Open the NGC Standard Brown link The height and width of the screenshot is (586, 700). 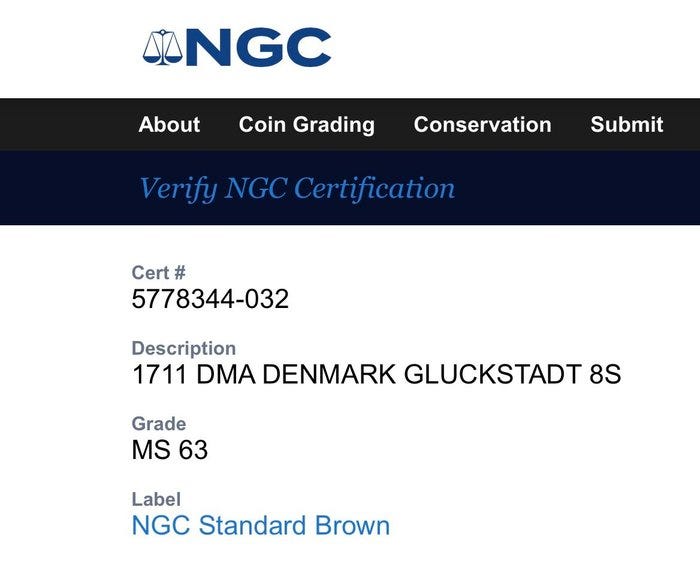tap(260, 525)
